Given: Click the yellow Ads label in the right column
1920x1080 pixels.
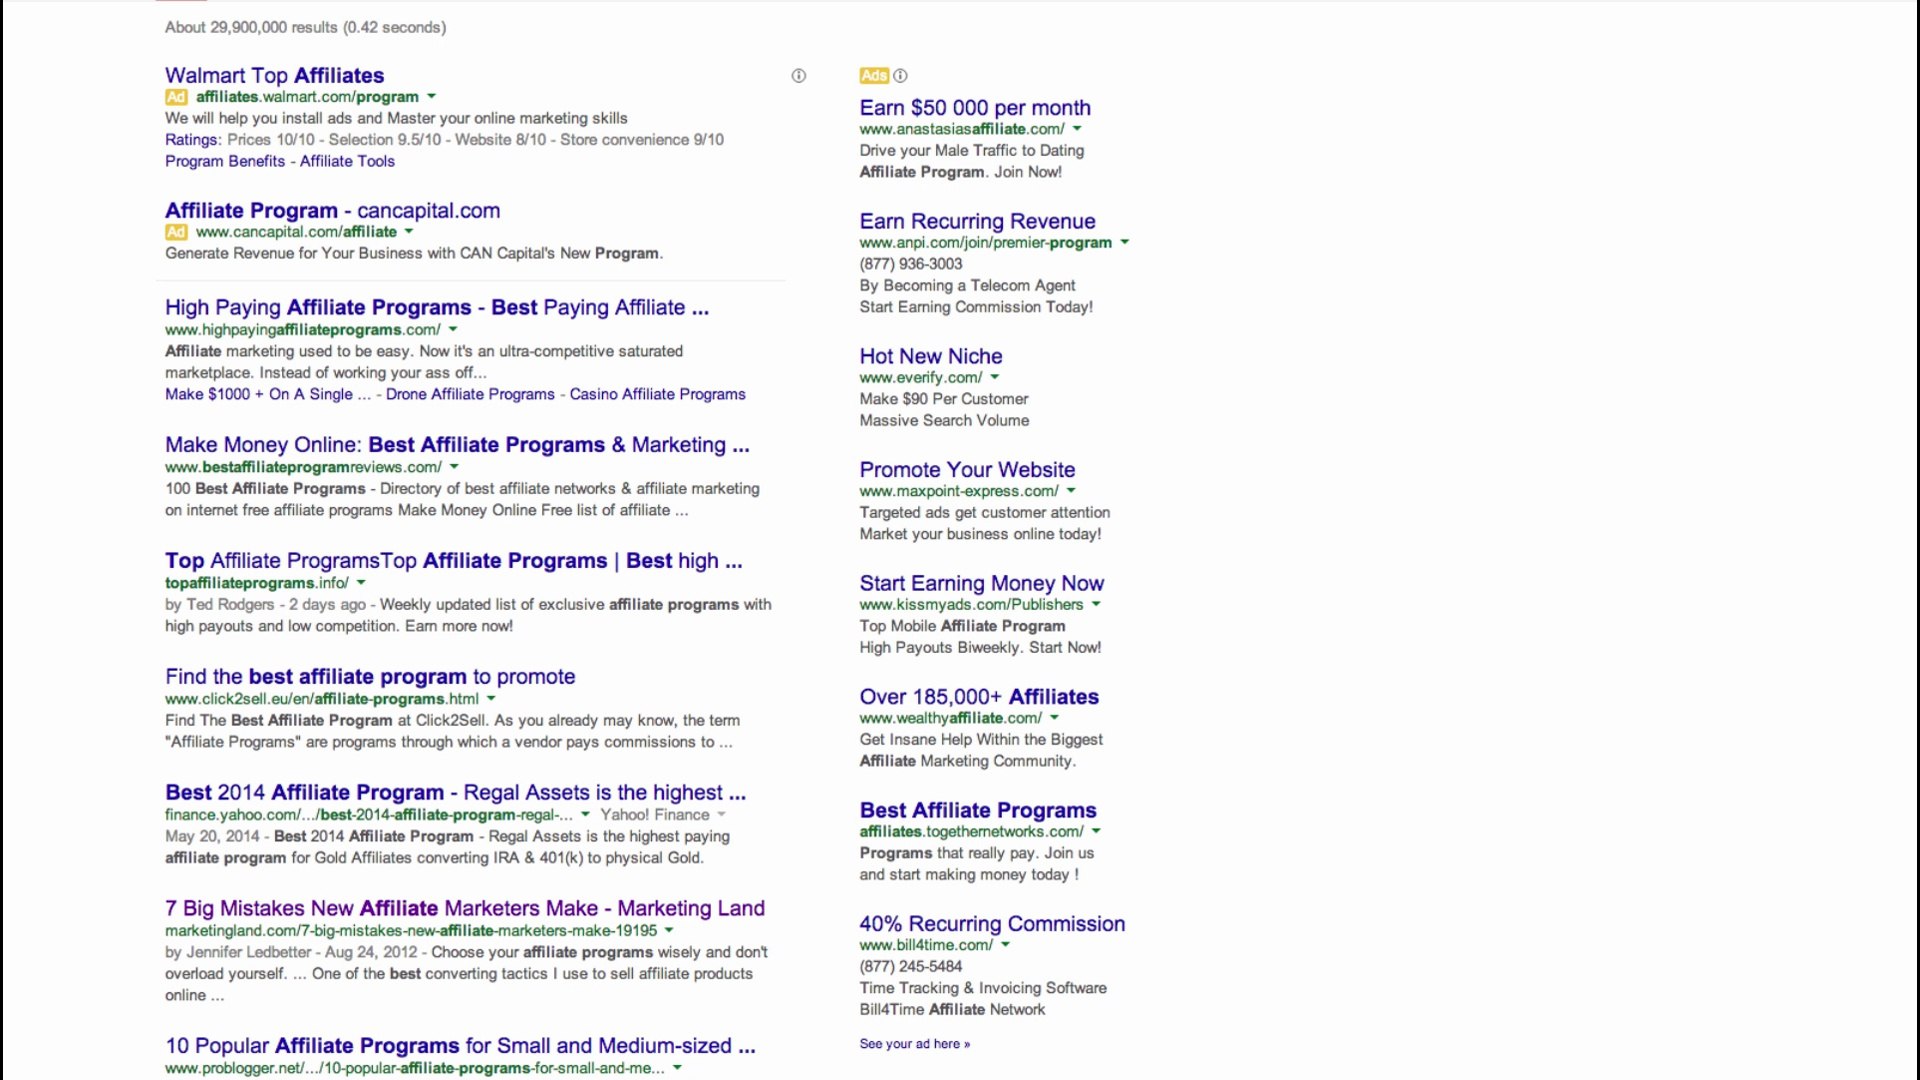Looking at the screenshot, I should (873, 76).
